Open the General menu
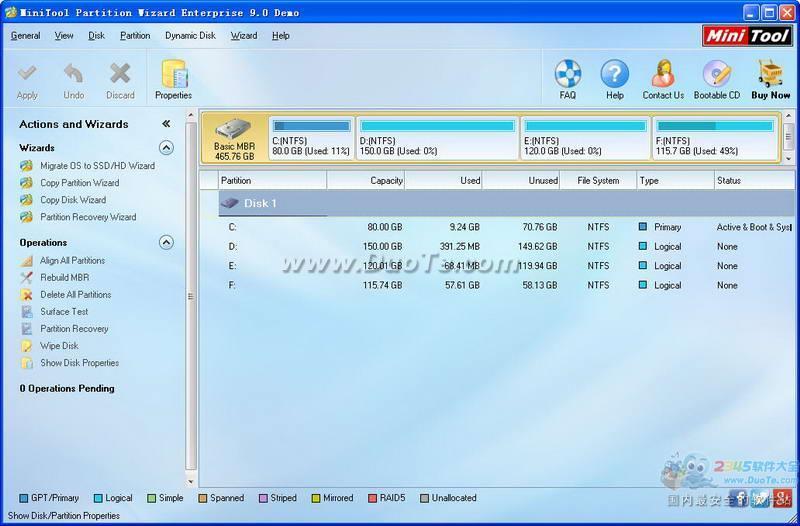The height and width of the screenshot is (526, 800). [26, 36]
